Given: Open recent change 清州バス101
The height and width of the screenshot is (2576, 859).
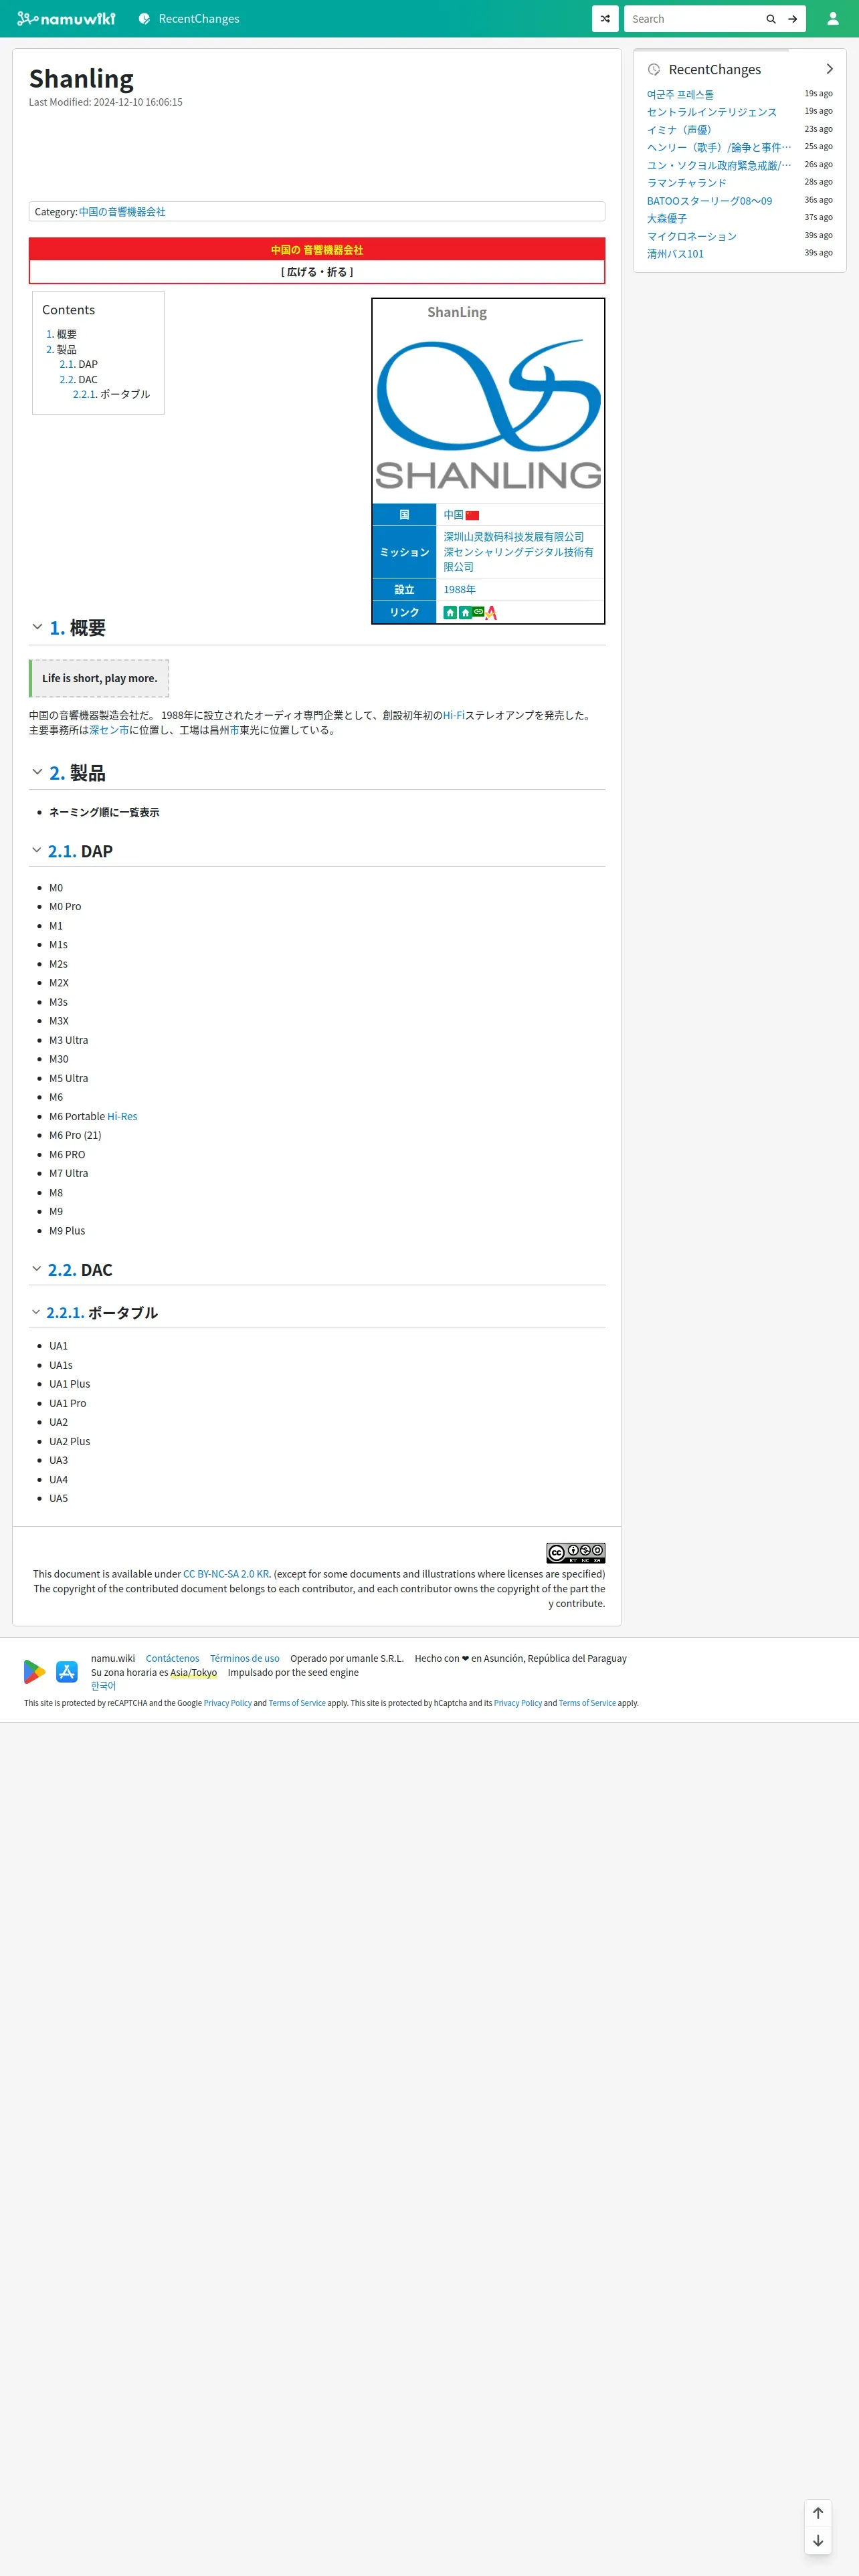Looking at the screenshot, I should click(x=675, y=254).
